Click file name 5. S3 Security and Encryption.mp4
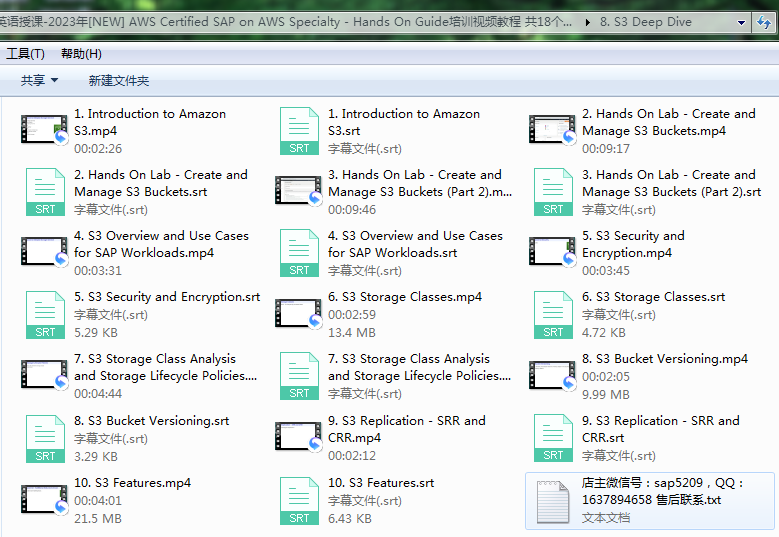779x537 pixels. (x=633, y=244)
